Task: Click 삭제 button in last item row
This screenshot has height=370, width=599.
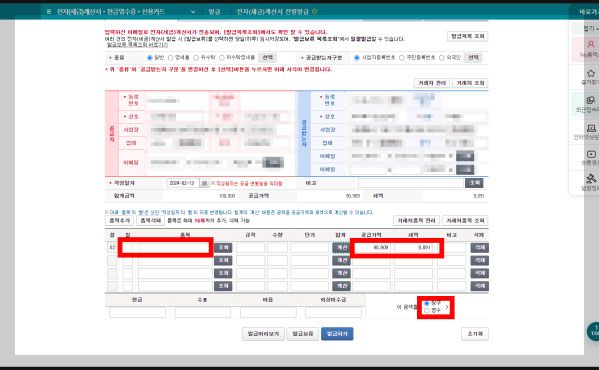Action: tap(479, 286)
